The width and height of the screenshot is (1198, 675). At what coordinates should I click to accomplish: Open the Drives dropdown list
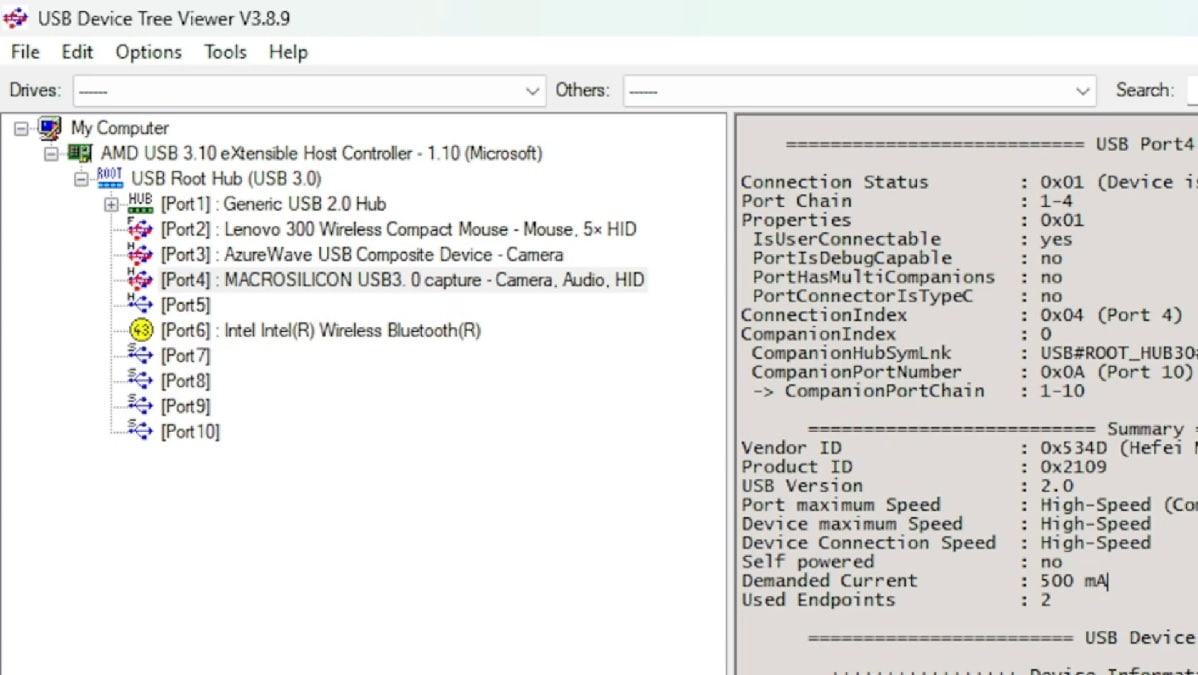(x=532, y=89)
